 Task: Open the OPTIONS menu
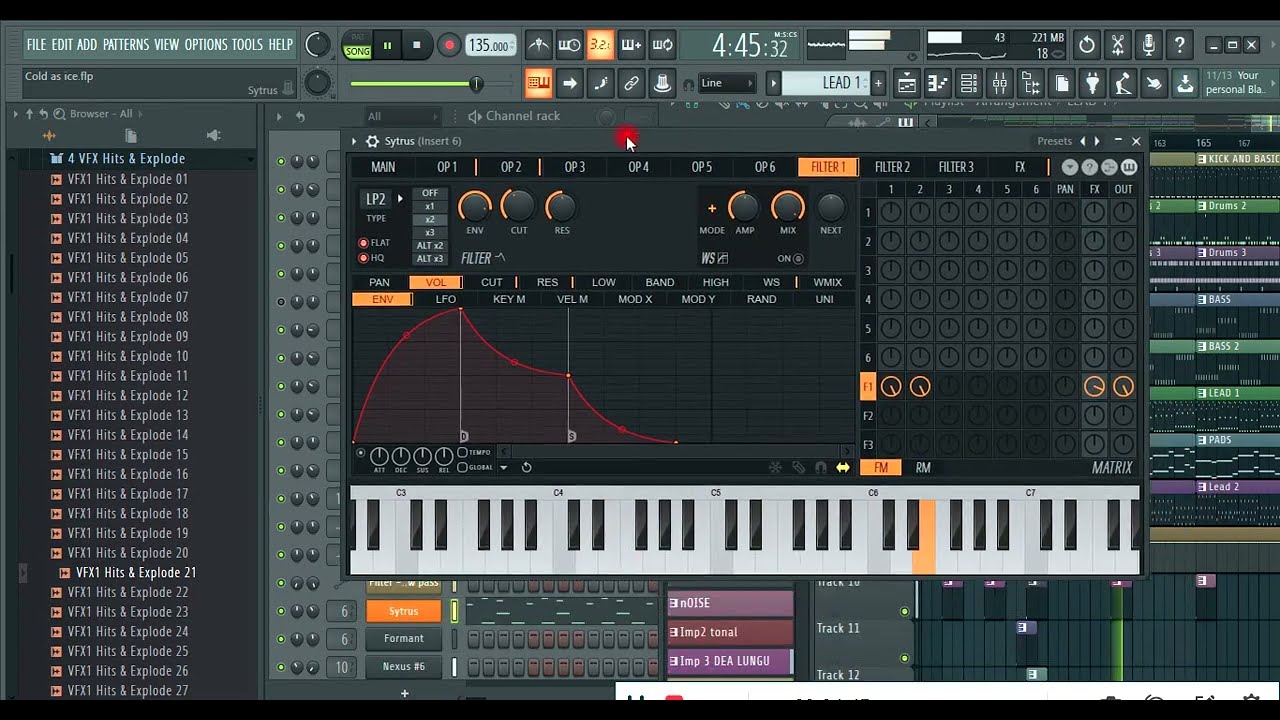[x=206, y=45]
